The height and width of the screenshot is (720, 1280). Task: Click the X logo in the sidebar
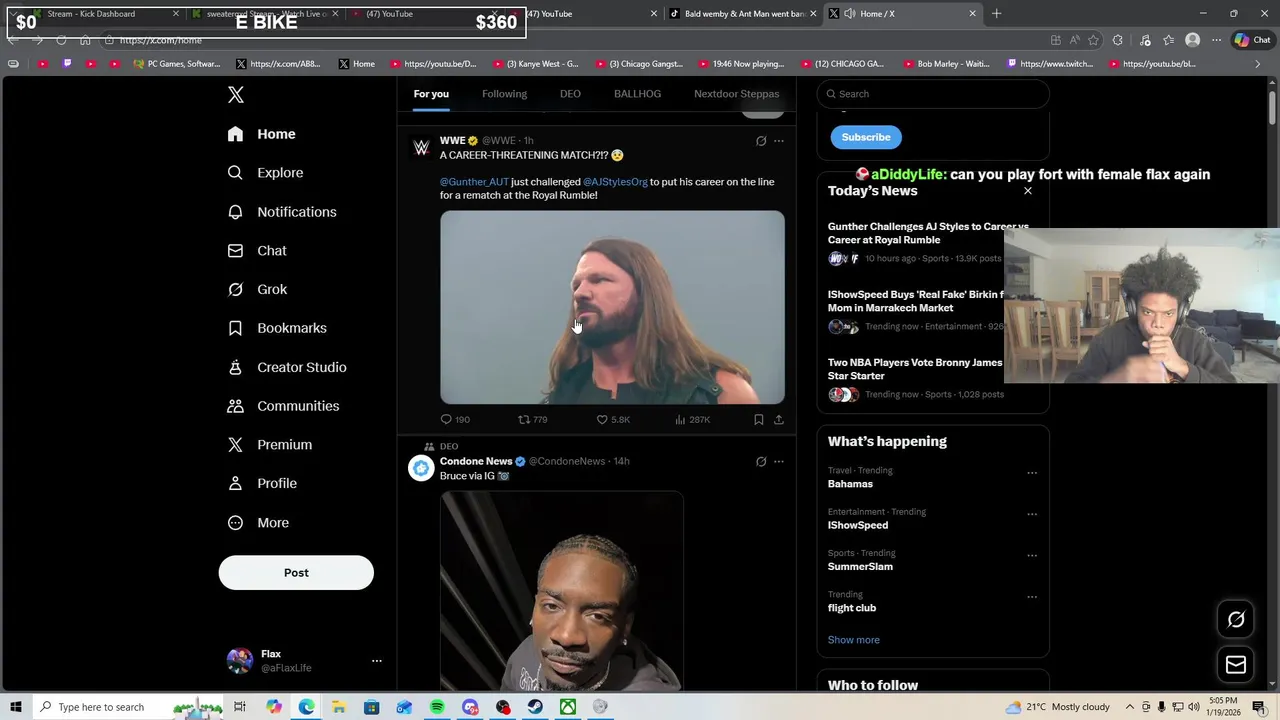click(236, 94)
